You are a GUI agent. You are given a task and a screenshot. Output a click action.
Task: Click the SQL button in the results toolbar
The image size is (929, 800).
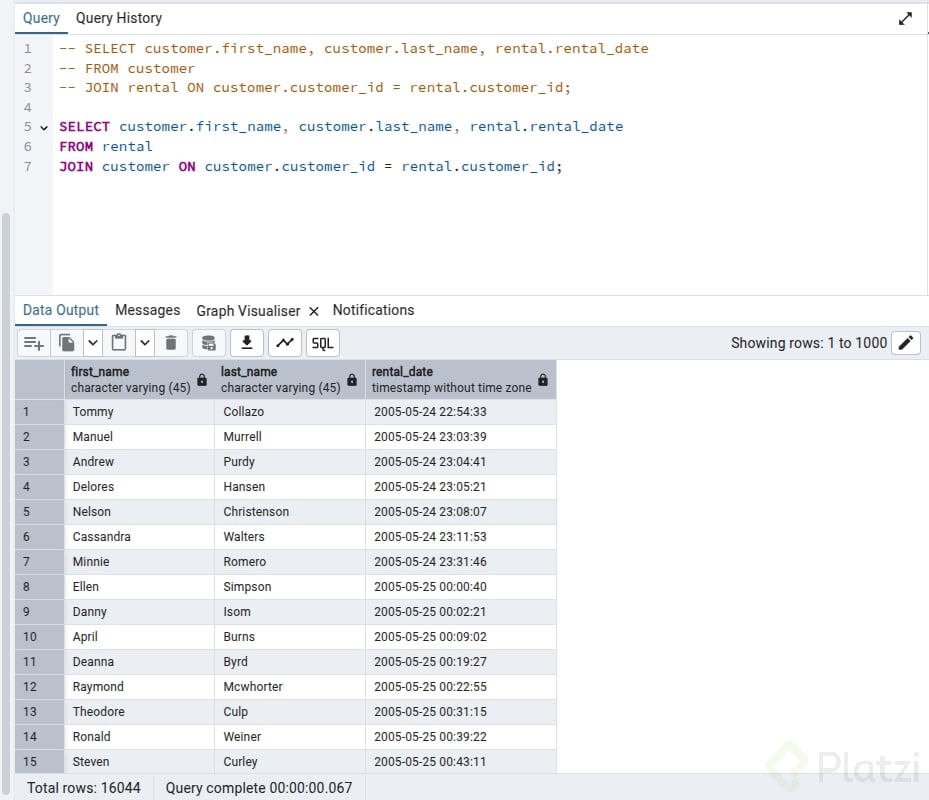pyautogui.click(x=322, y=343)
